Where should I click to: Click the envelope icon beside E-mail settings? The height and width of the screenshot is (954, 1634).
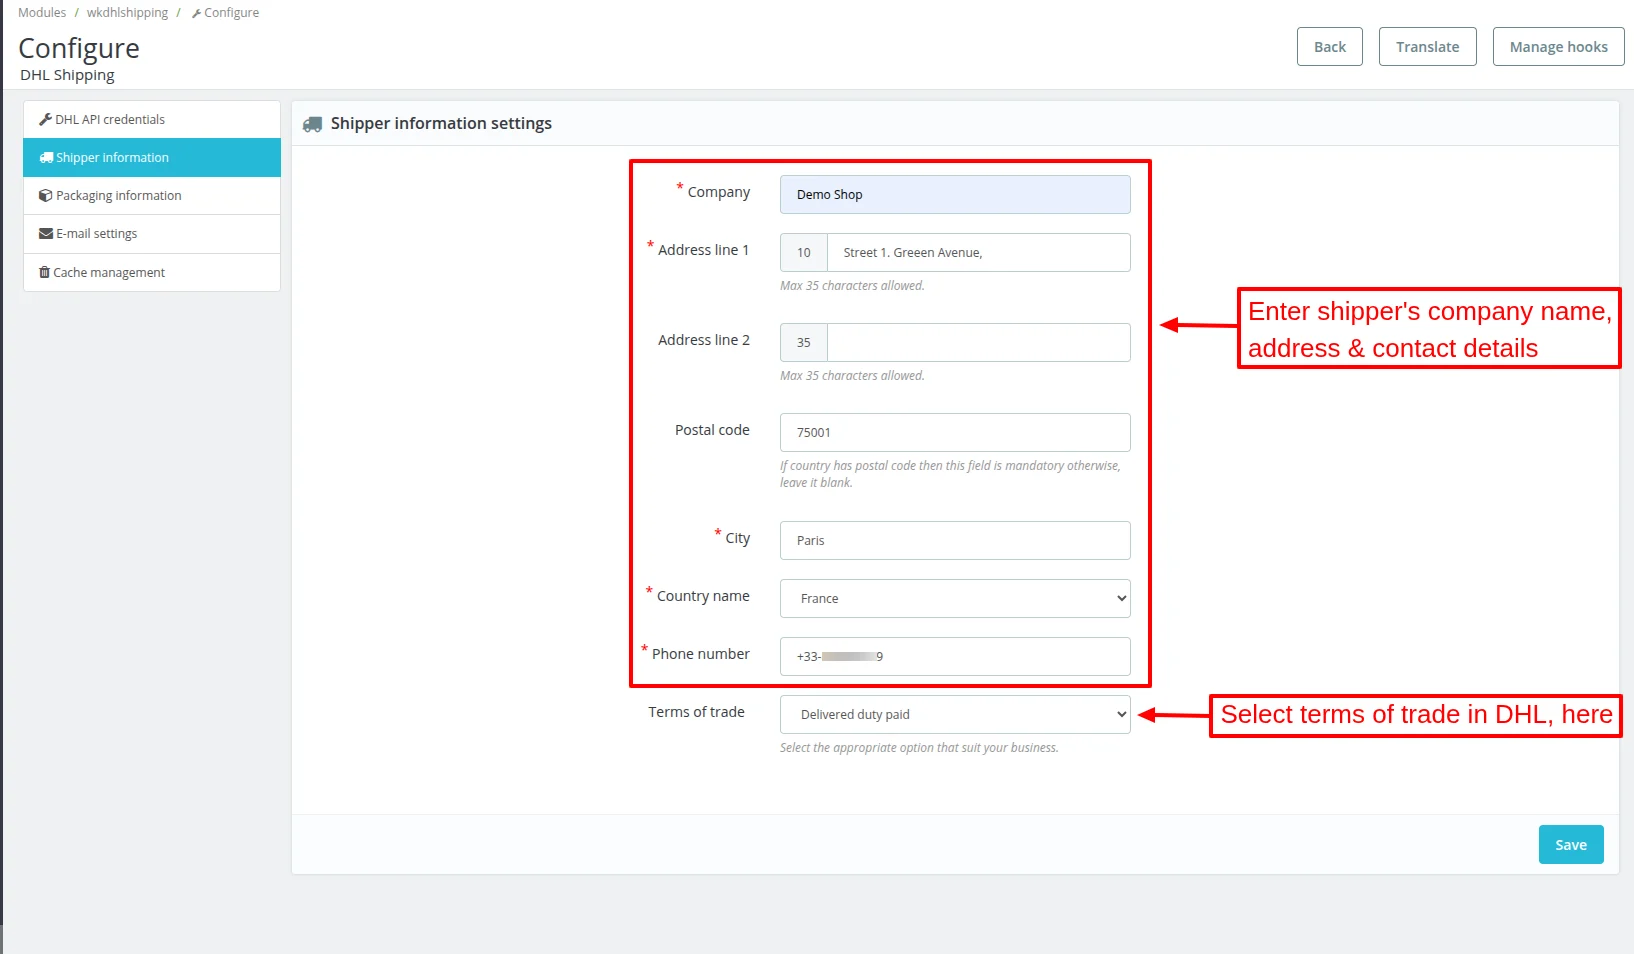tap(46, 234)
